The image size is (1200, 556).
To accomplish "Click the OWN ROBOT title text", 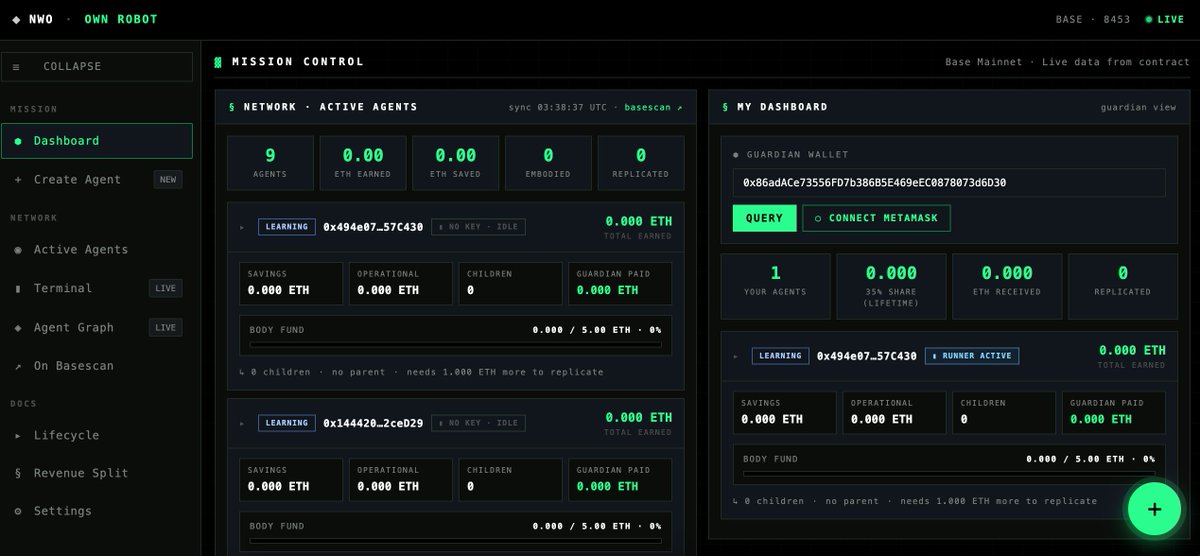I will pyautogui.click(x=119, y=19).
